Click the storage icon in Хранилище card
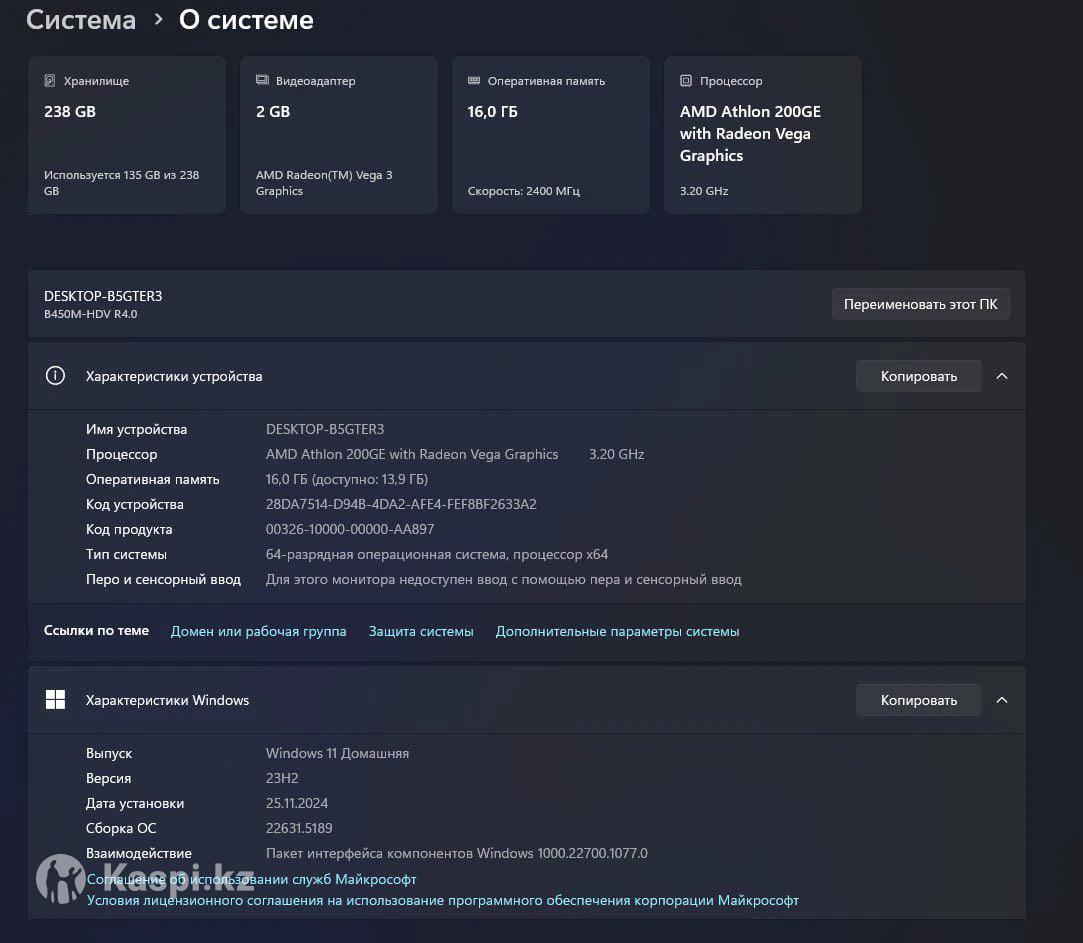Viewport: 1083px width, 943px height. pos(50,81)
